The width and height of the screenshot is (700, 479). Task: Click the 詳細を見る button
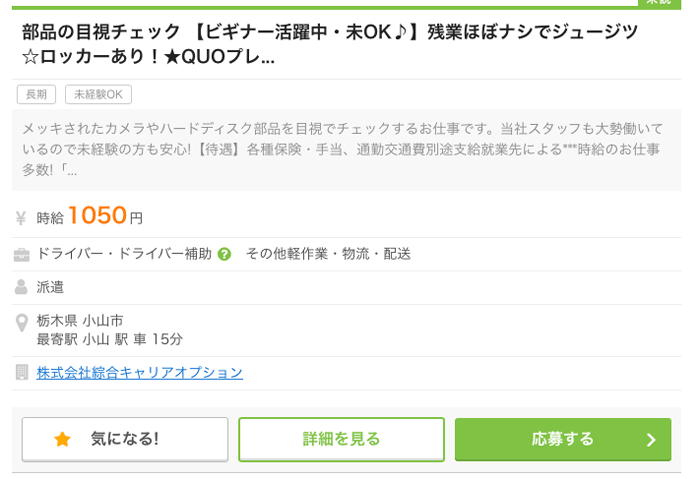pyautogui.click(x=342, y=439)
